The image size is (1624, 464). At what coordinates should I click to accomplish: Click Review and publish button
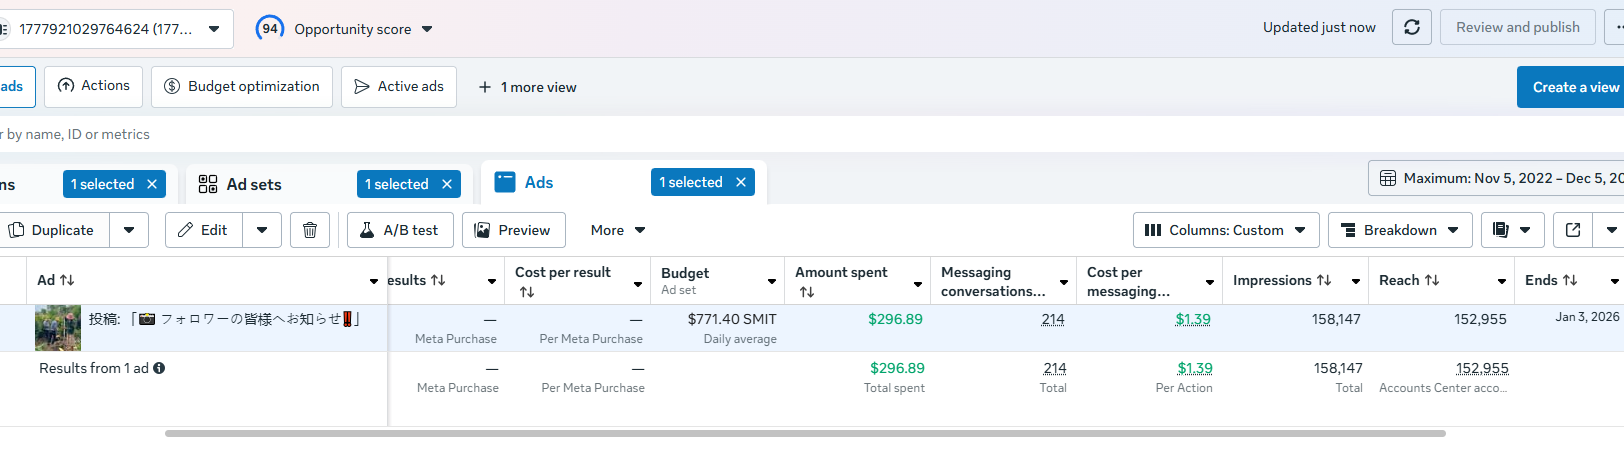[1517, 27]
